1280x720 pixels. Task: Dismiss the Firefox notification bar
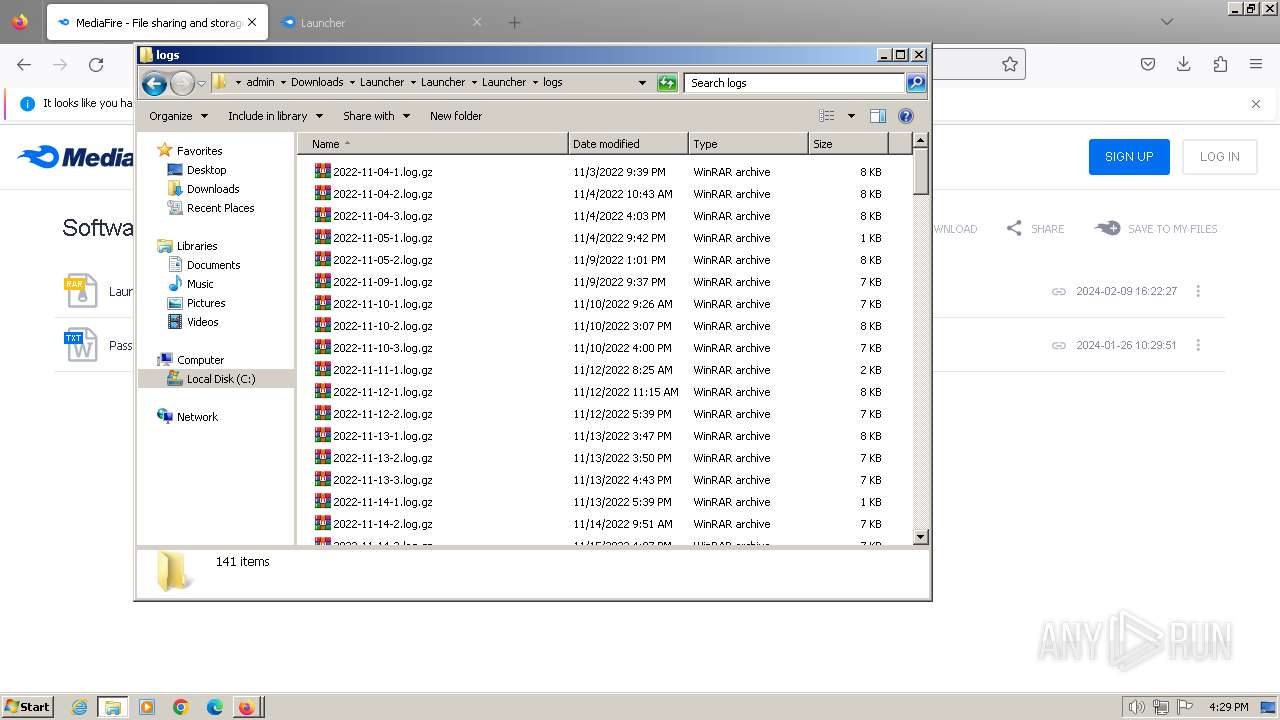(x=1256, y=104)
